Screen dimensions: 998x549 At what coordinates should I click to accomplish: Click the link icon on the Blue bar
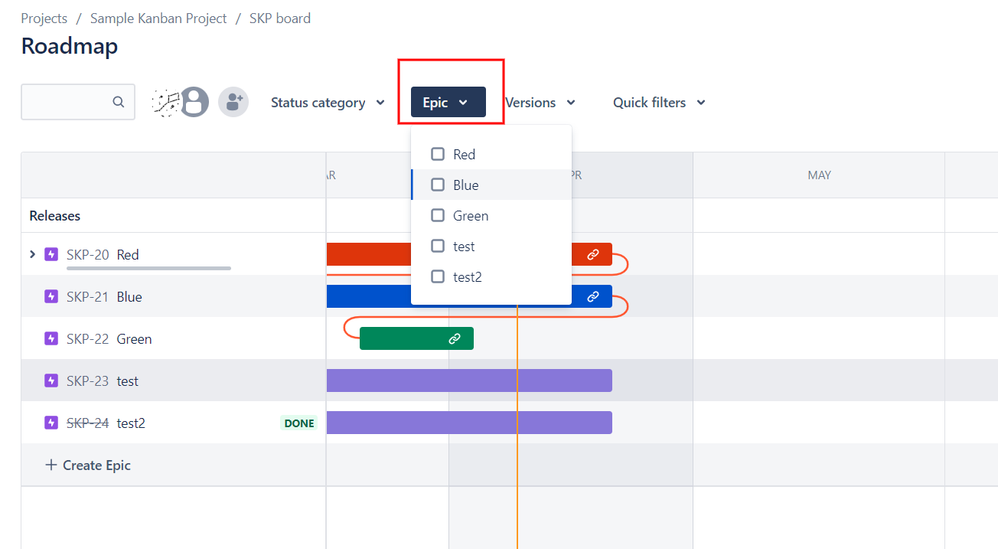pos(593,297)
